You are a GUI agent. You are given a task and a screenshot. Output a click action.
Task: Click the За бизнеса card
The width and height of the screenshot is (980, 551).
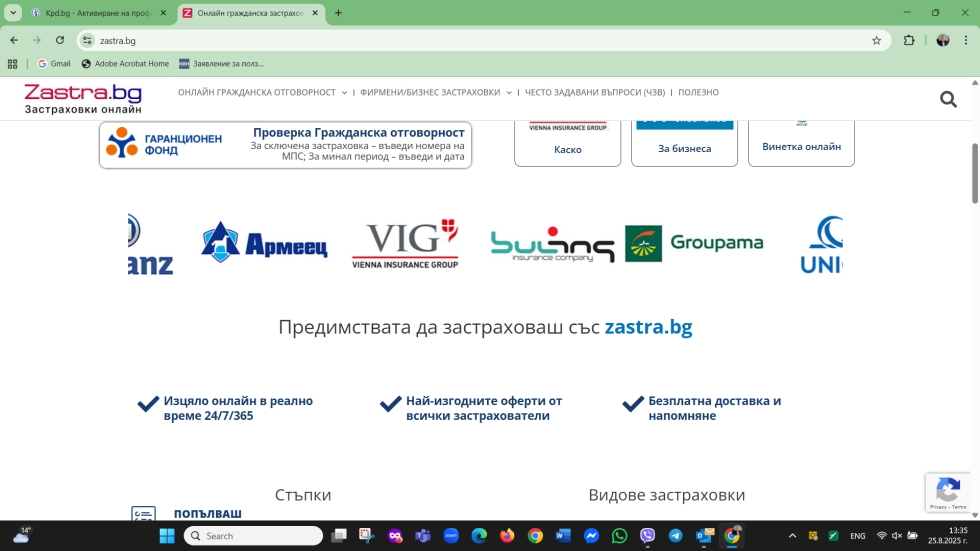coord(684,144)
